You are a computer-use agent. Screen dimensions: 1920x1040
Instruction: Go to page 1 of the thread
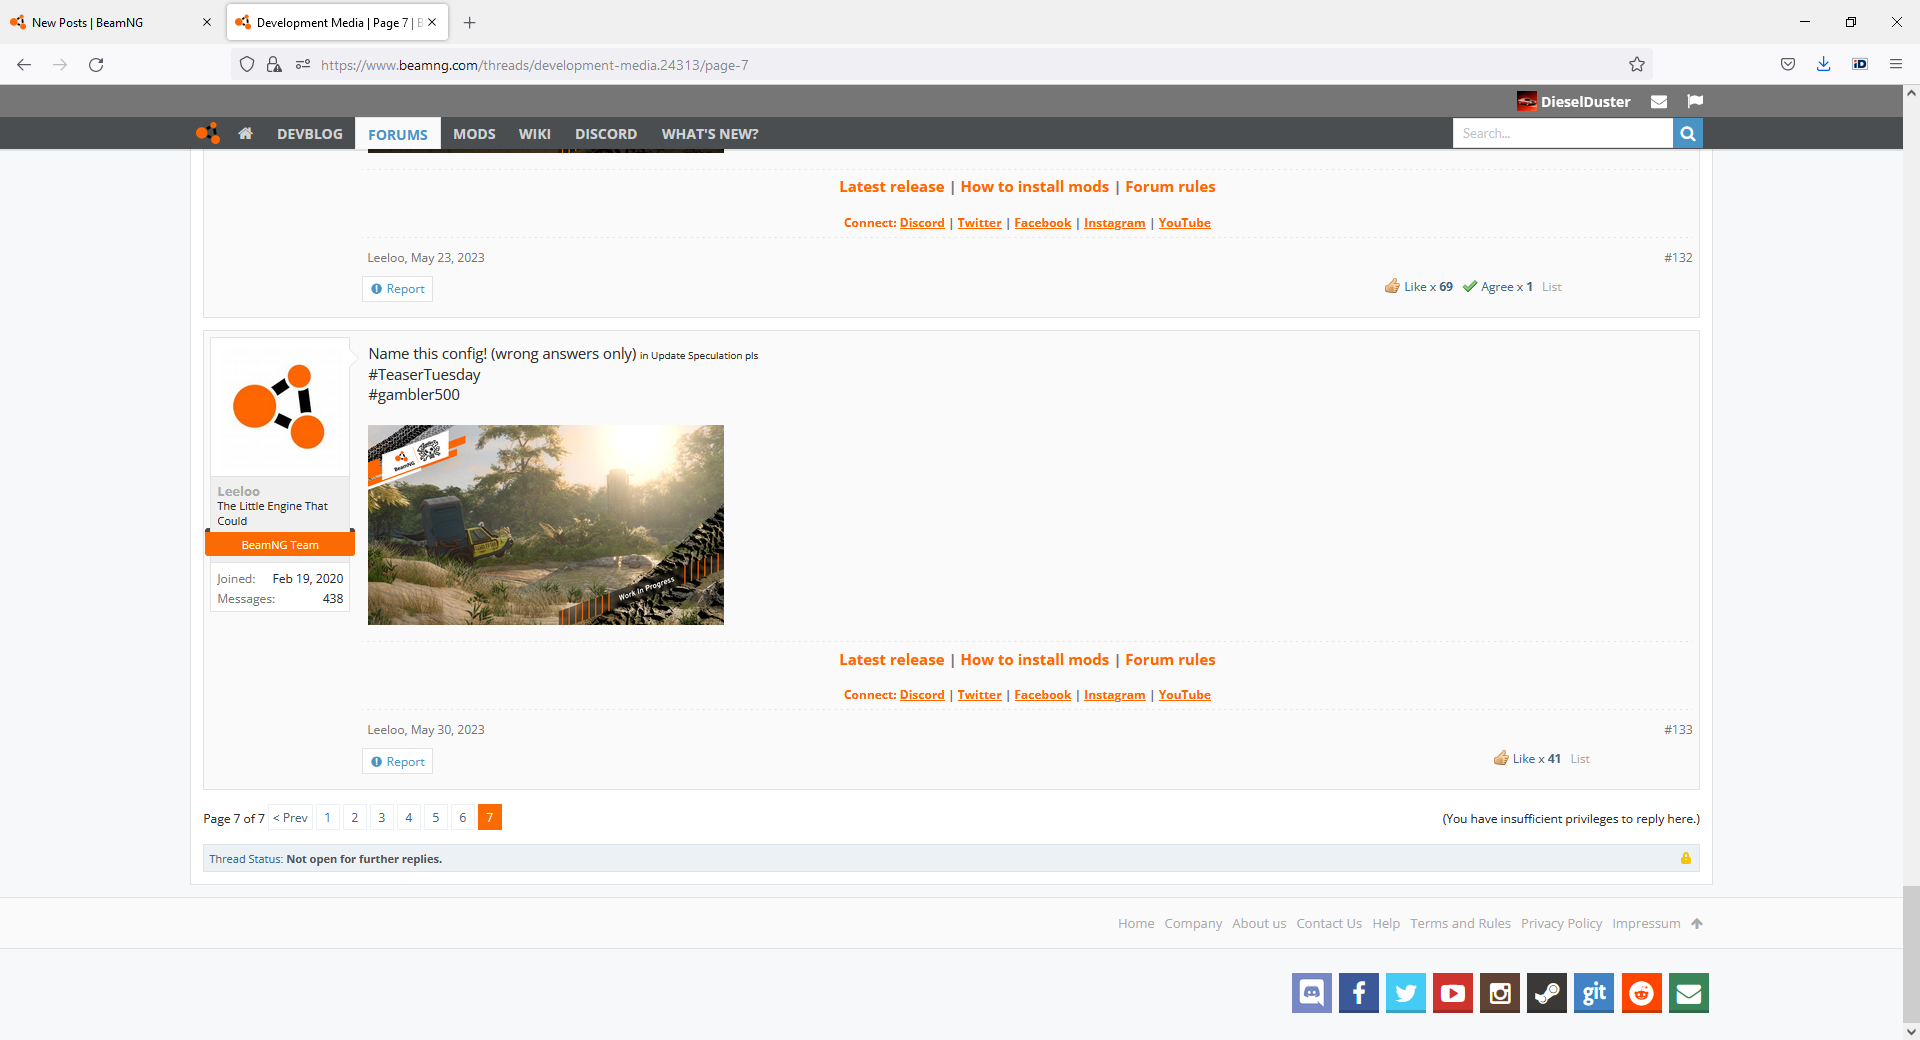click(x=327, y=817)
